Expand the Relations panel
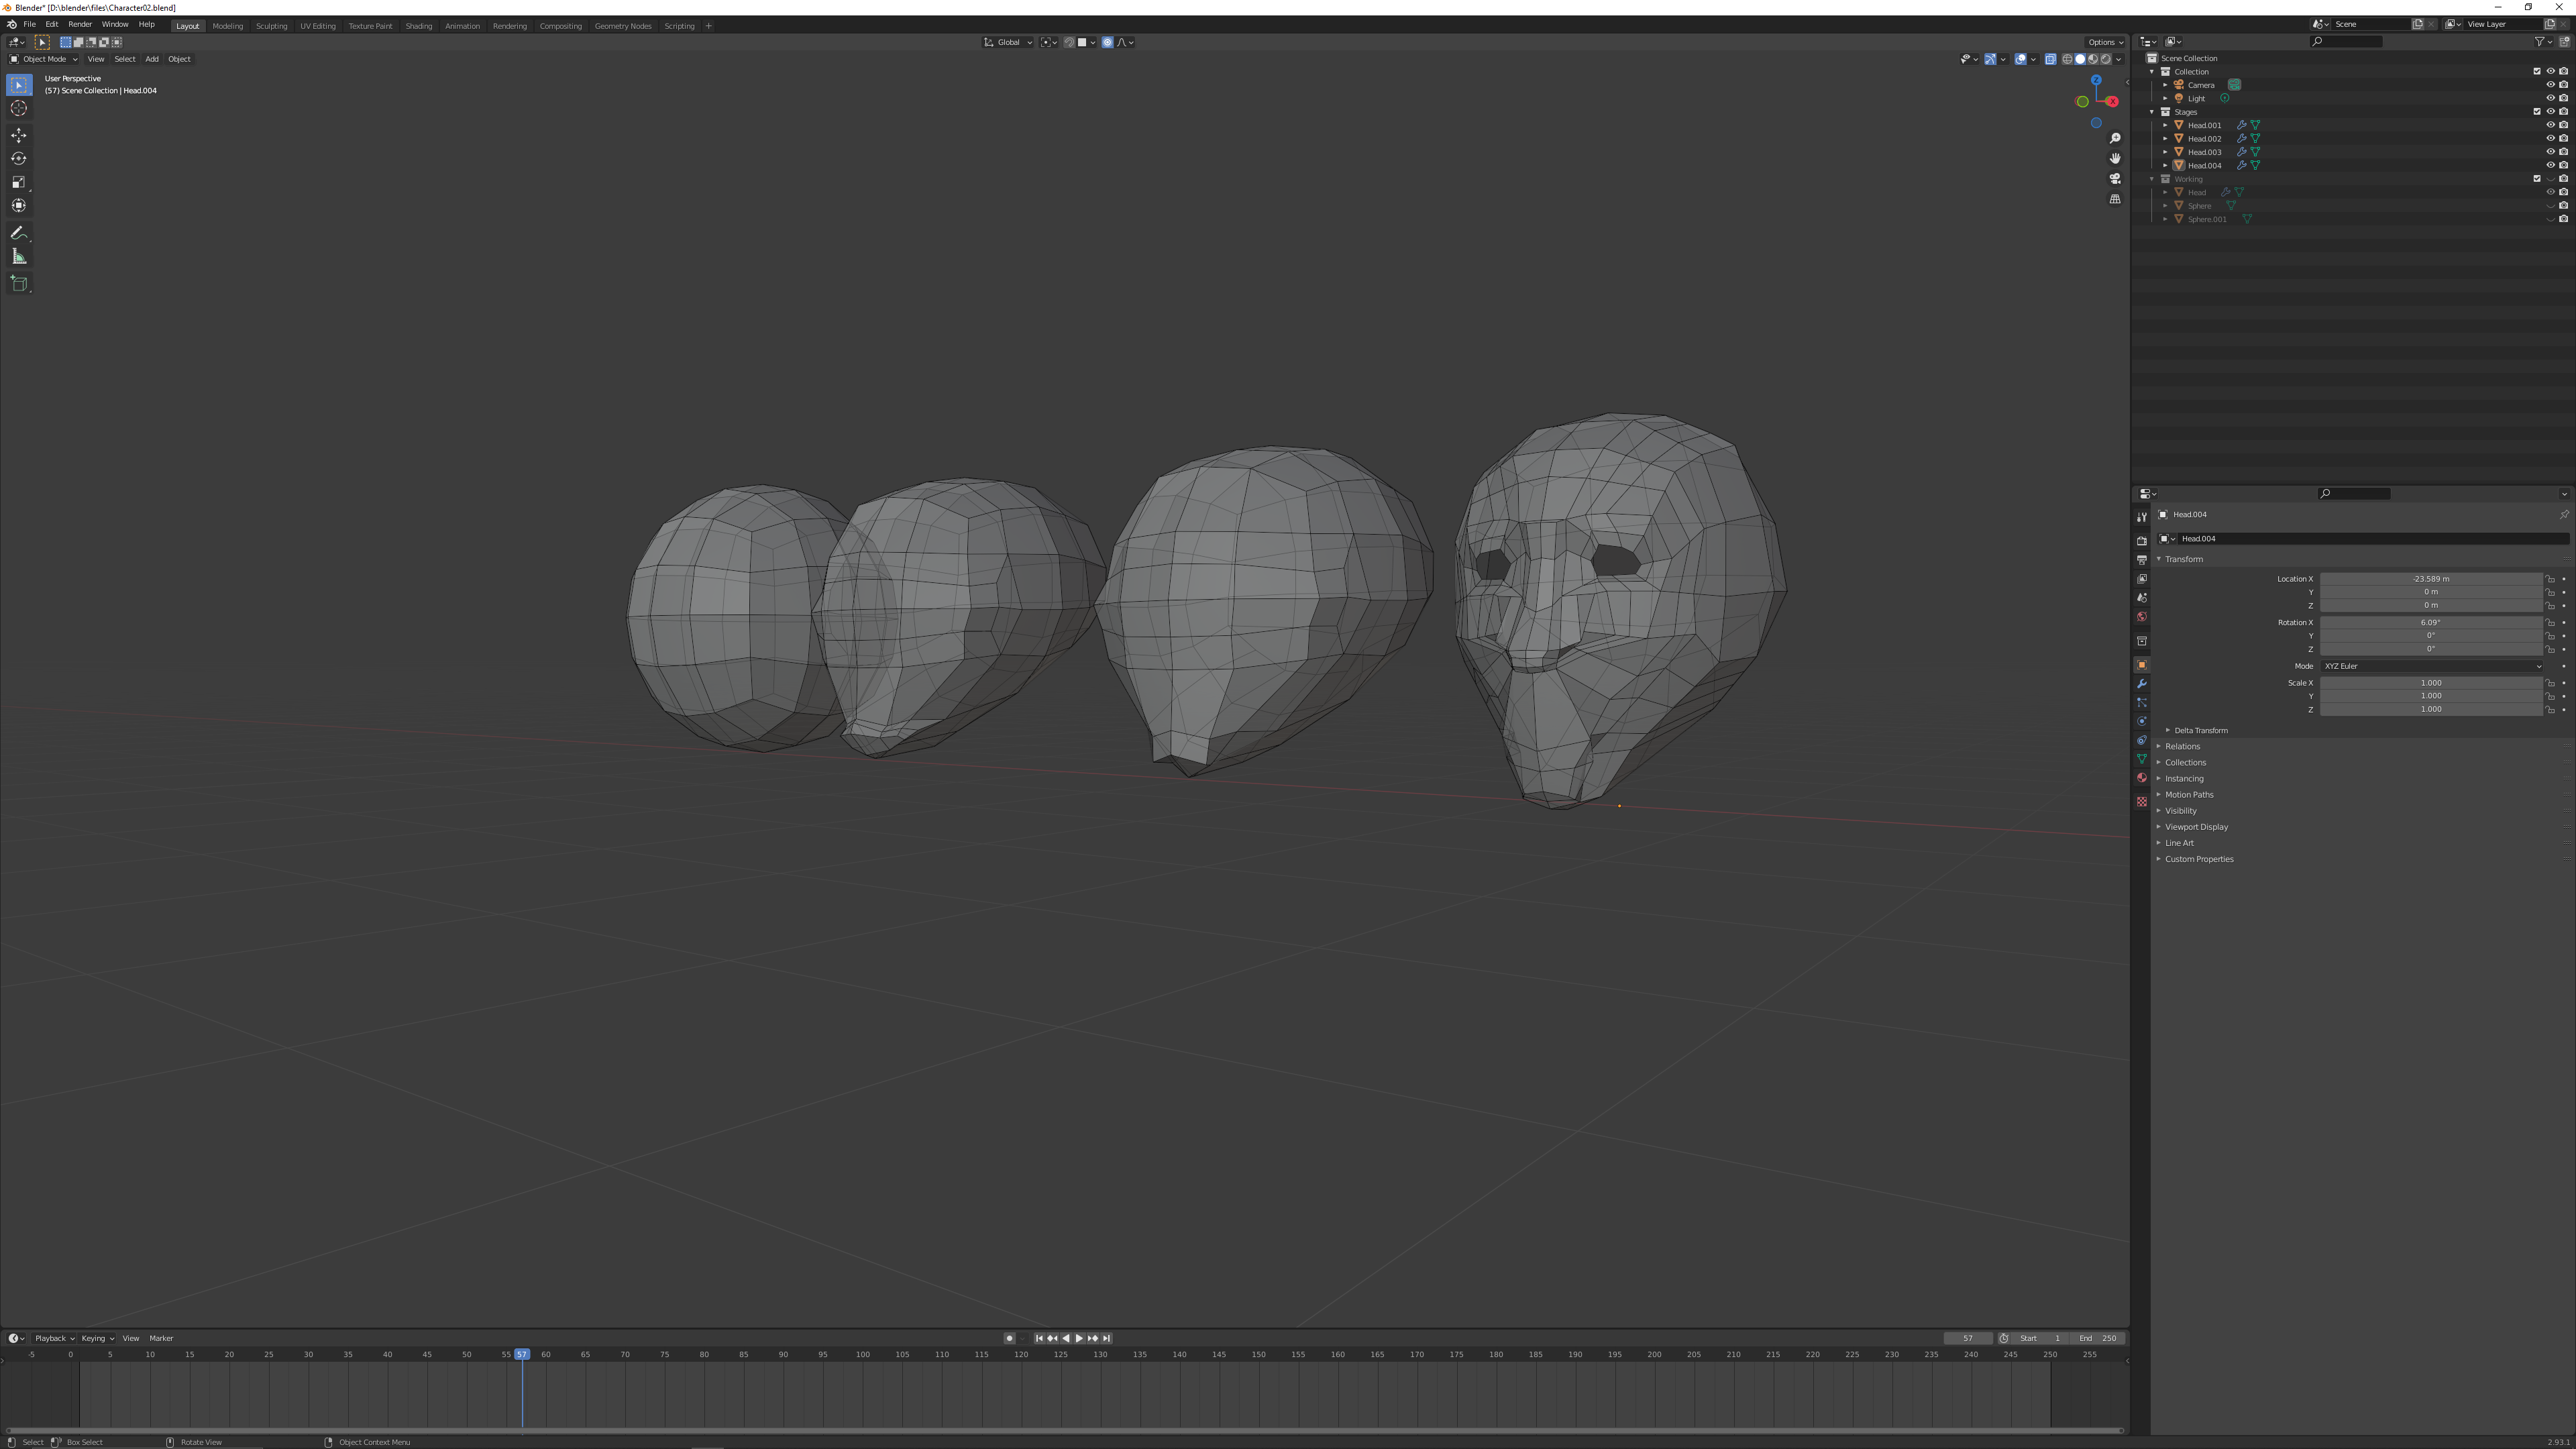 [x=2182, y=747]
